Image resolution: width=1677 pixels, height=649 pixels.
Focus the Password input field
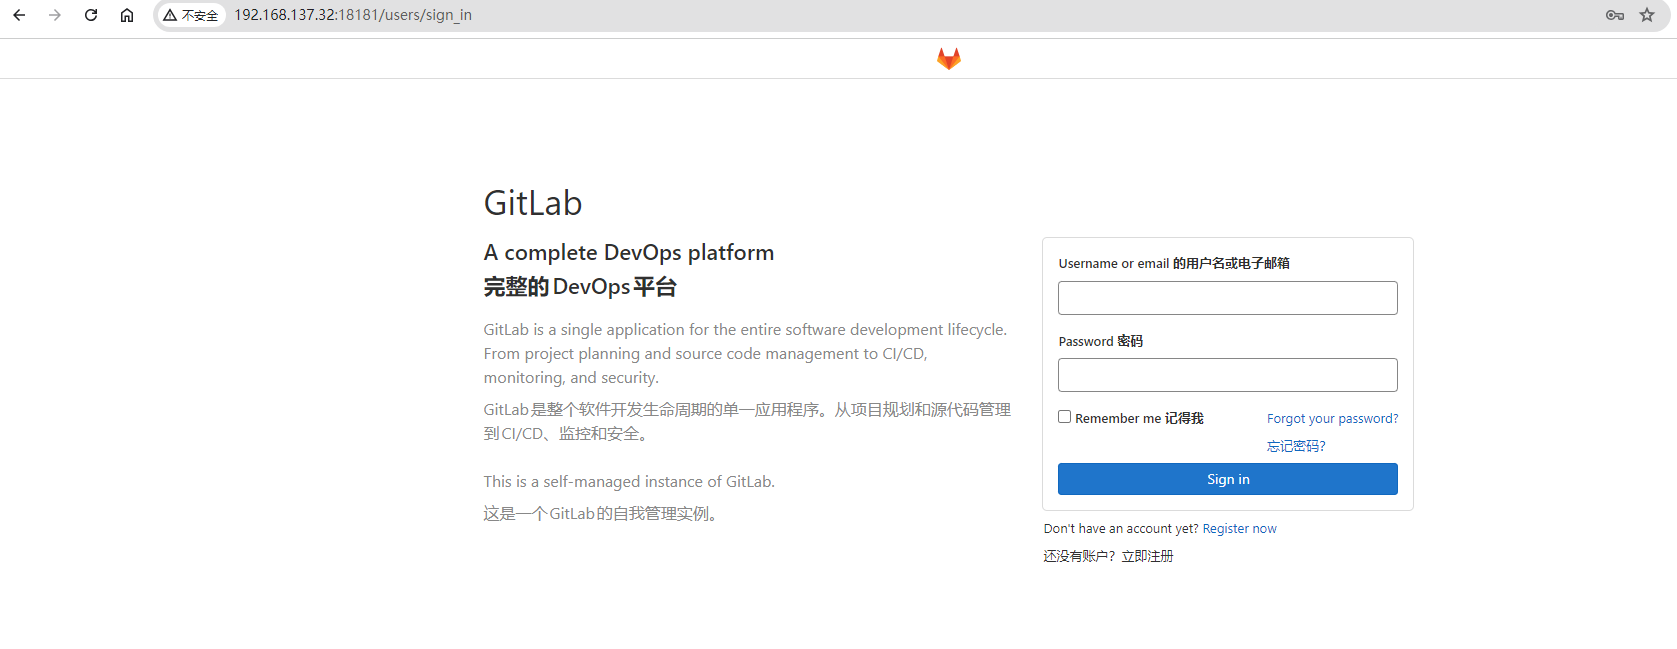(x=1227, y=375)
